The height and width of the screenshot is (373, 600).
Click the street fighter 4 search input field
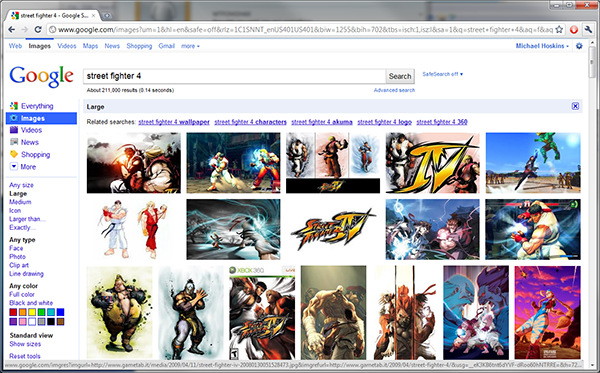tap(235, 76)
